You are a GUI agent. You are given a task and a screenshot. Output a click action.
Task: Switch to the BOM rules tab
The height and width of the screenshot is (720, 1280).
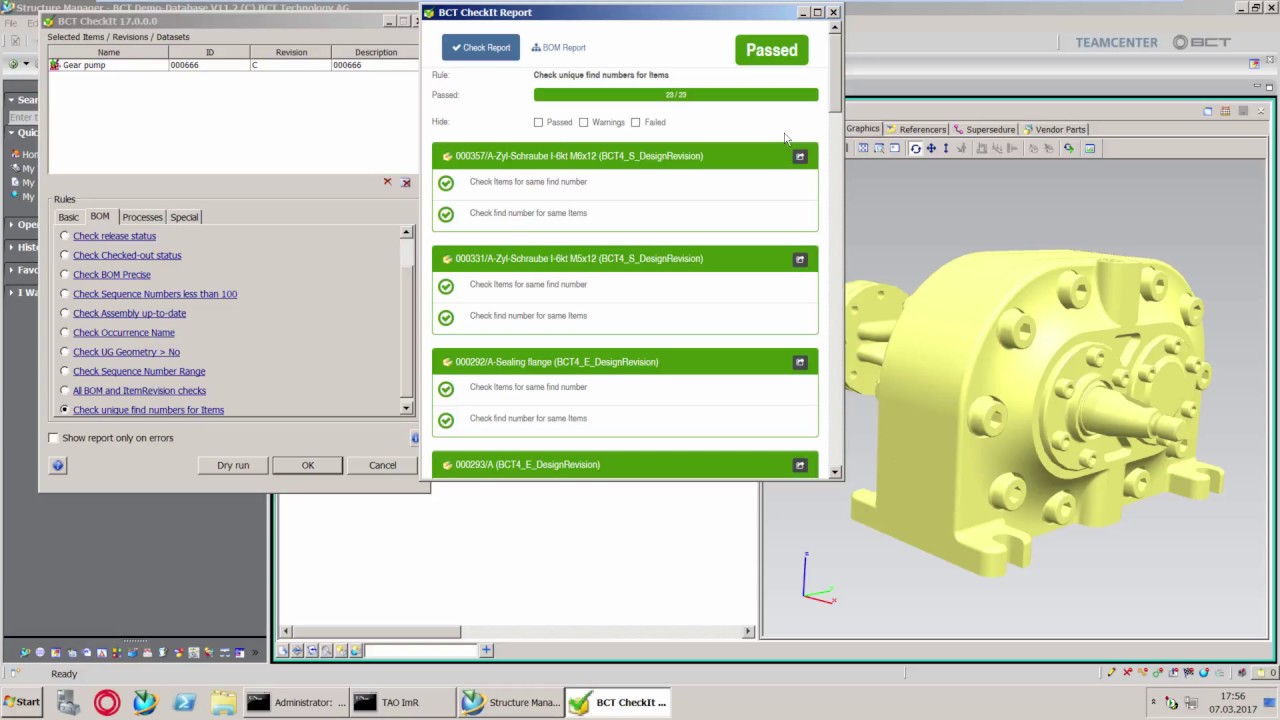(100, 216)
